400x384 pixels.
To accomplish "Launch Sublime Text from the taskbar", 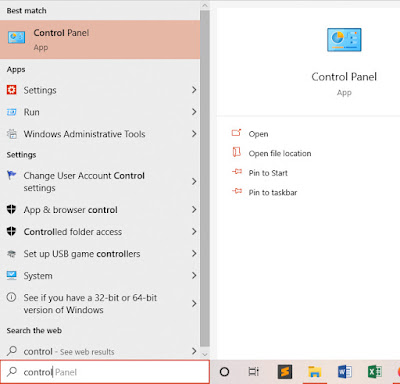I will [x=285, y=371].
